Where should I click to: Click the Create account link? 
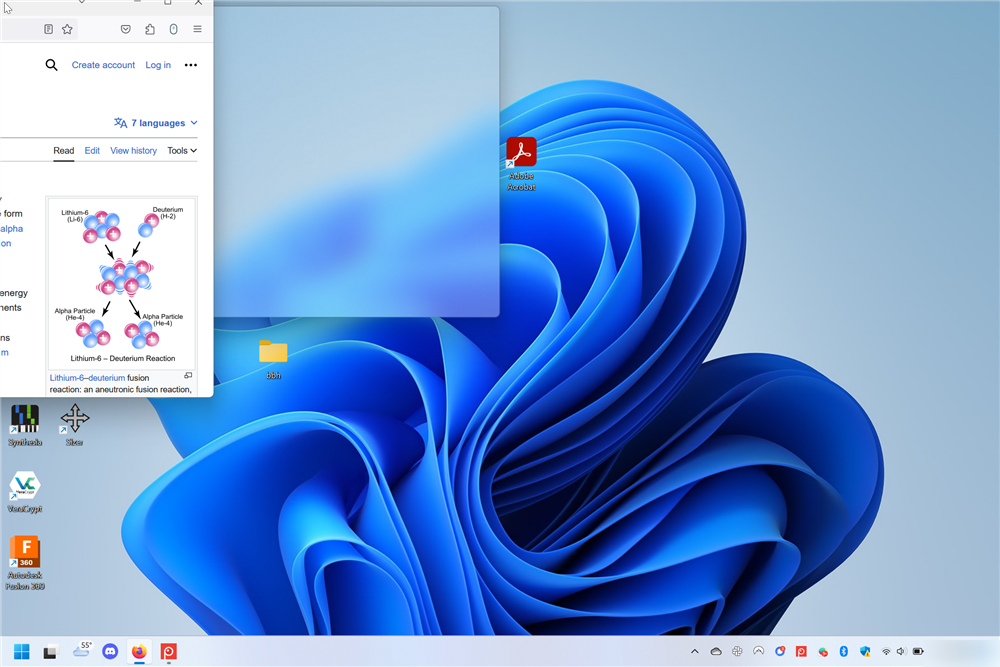[x=103, y=65]
